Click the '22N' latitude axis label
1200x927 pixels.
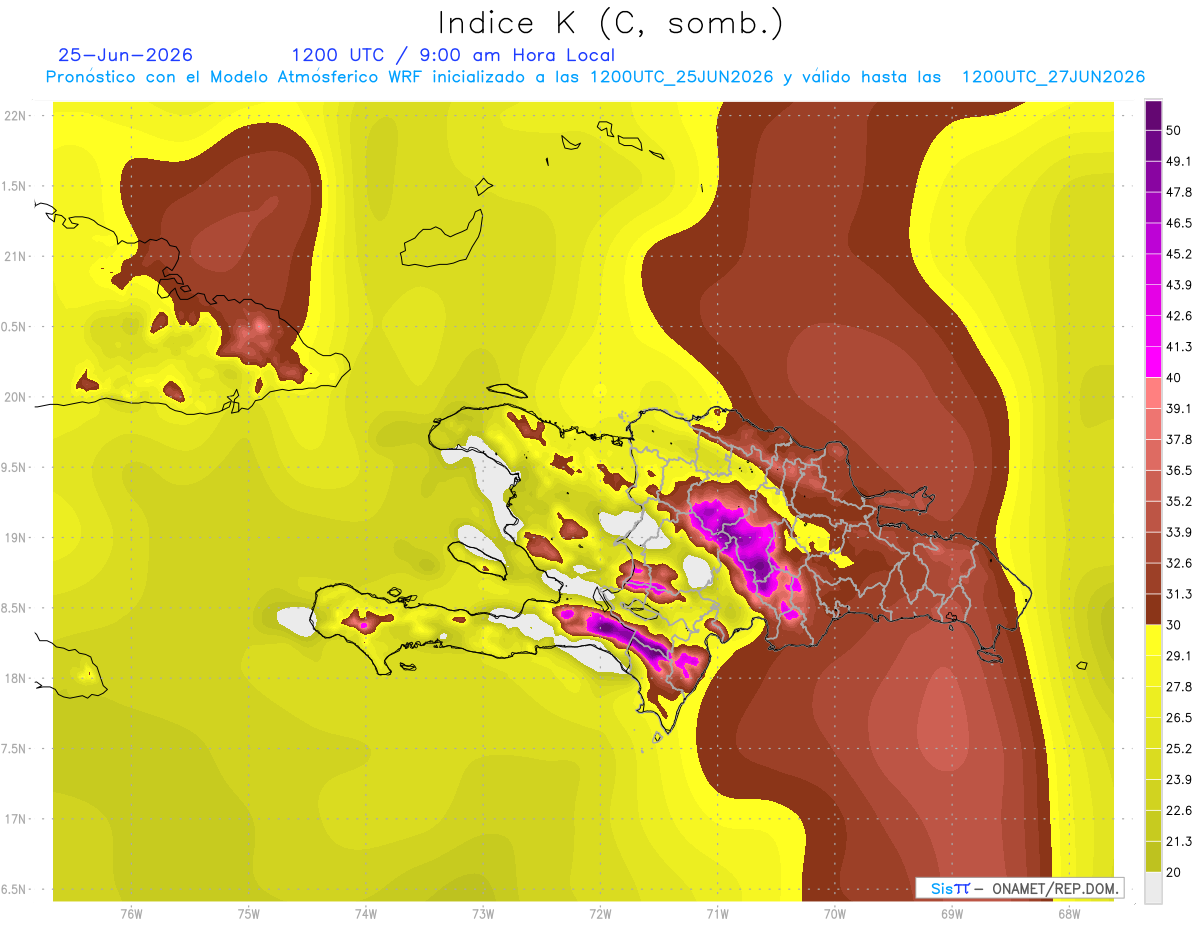[x=16, y=116]
